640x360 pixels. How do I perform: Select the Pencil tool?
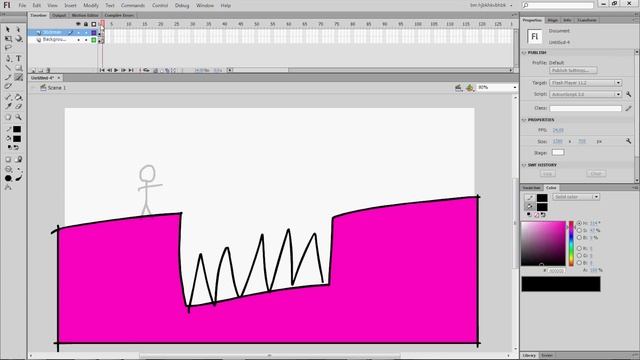pyautogui.click(x=8, y=77)
